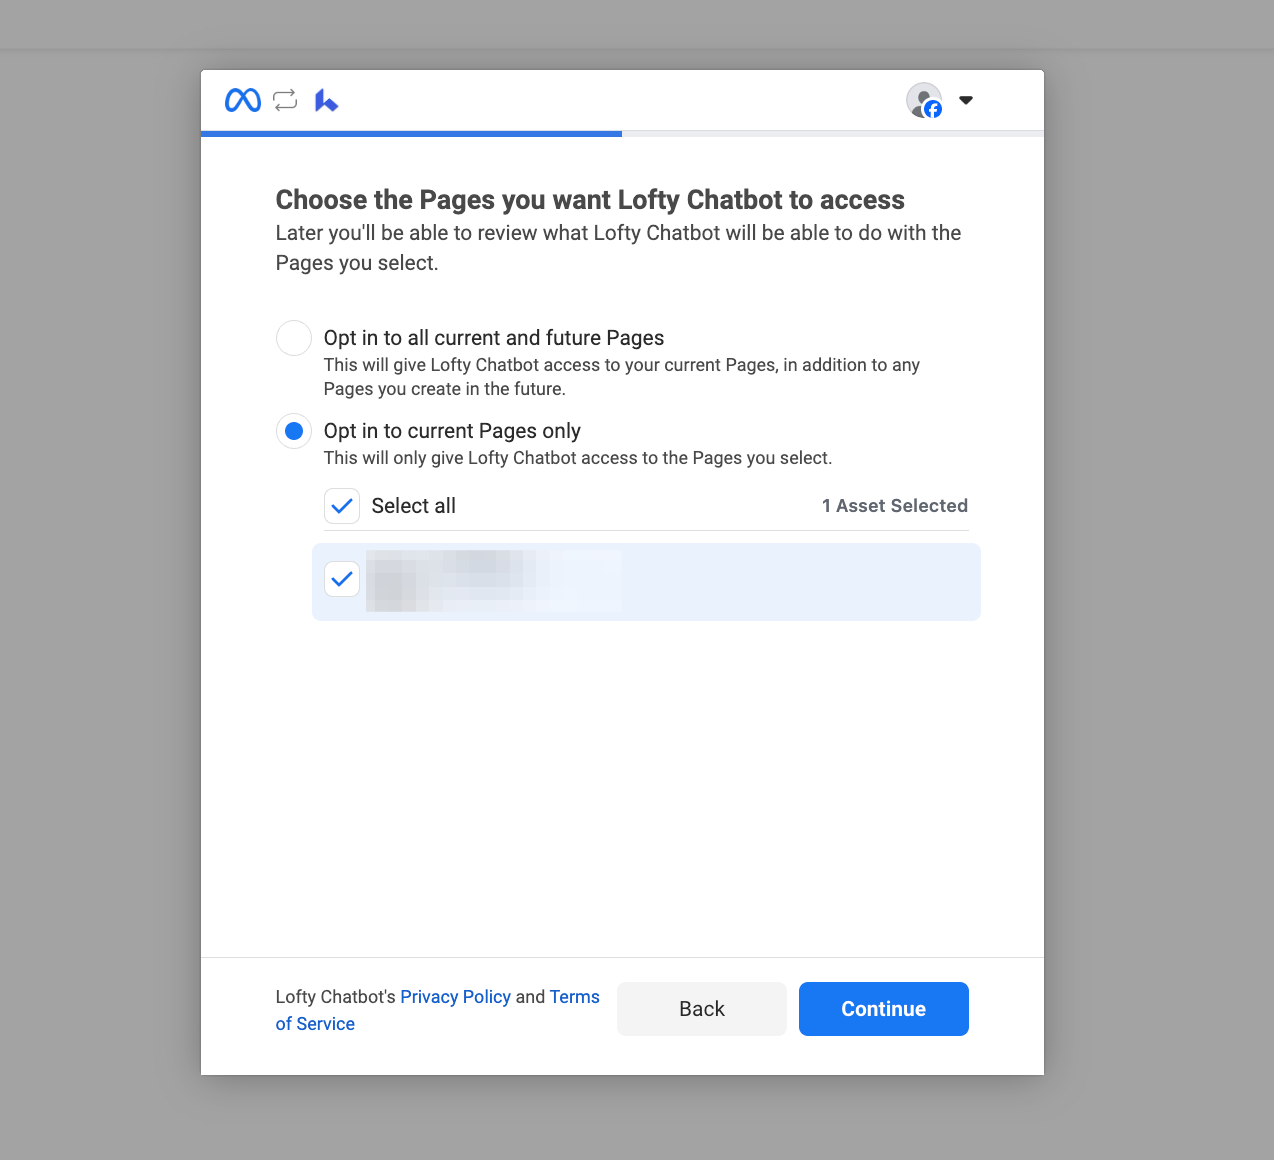Select Opt in to all current and future Pages
Viewport: 1274px width, 1160px height.
[294, 338]
